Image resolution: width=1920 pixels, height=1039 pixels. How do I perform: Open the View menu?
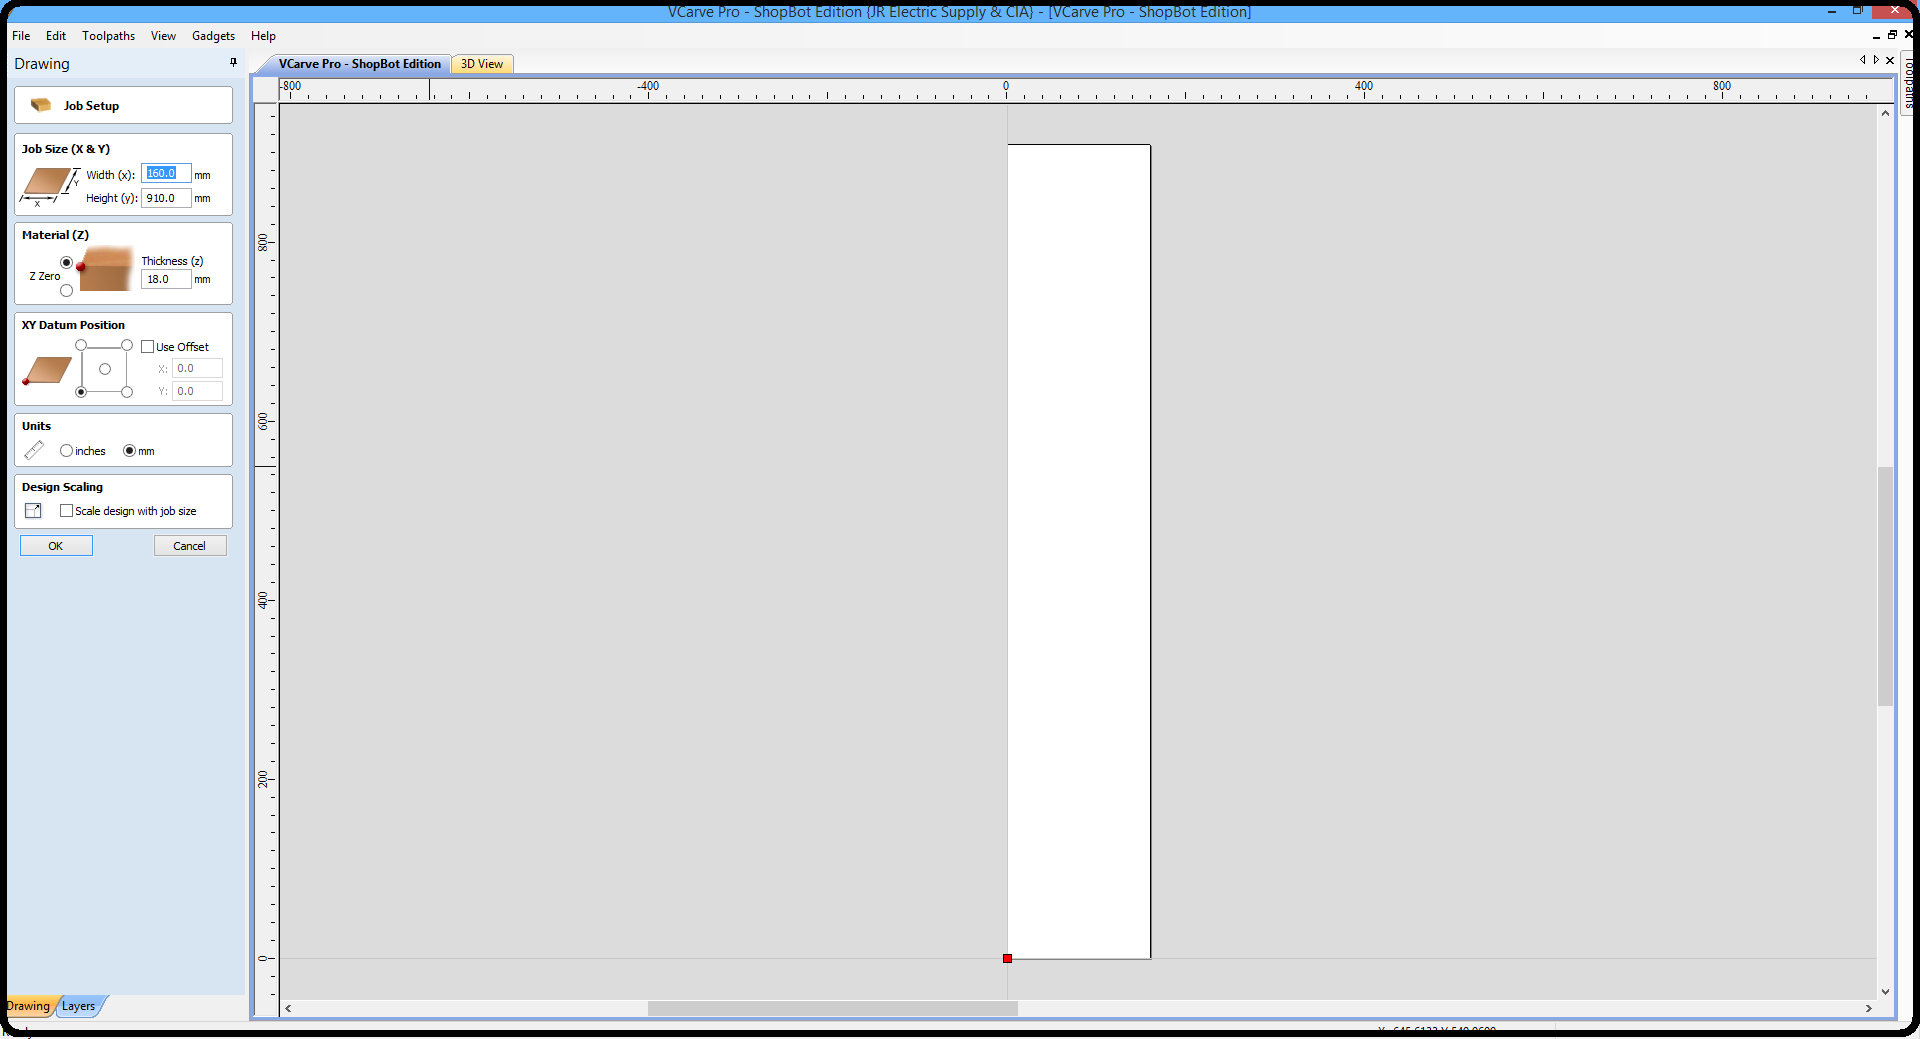[x=163, y=36]
